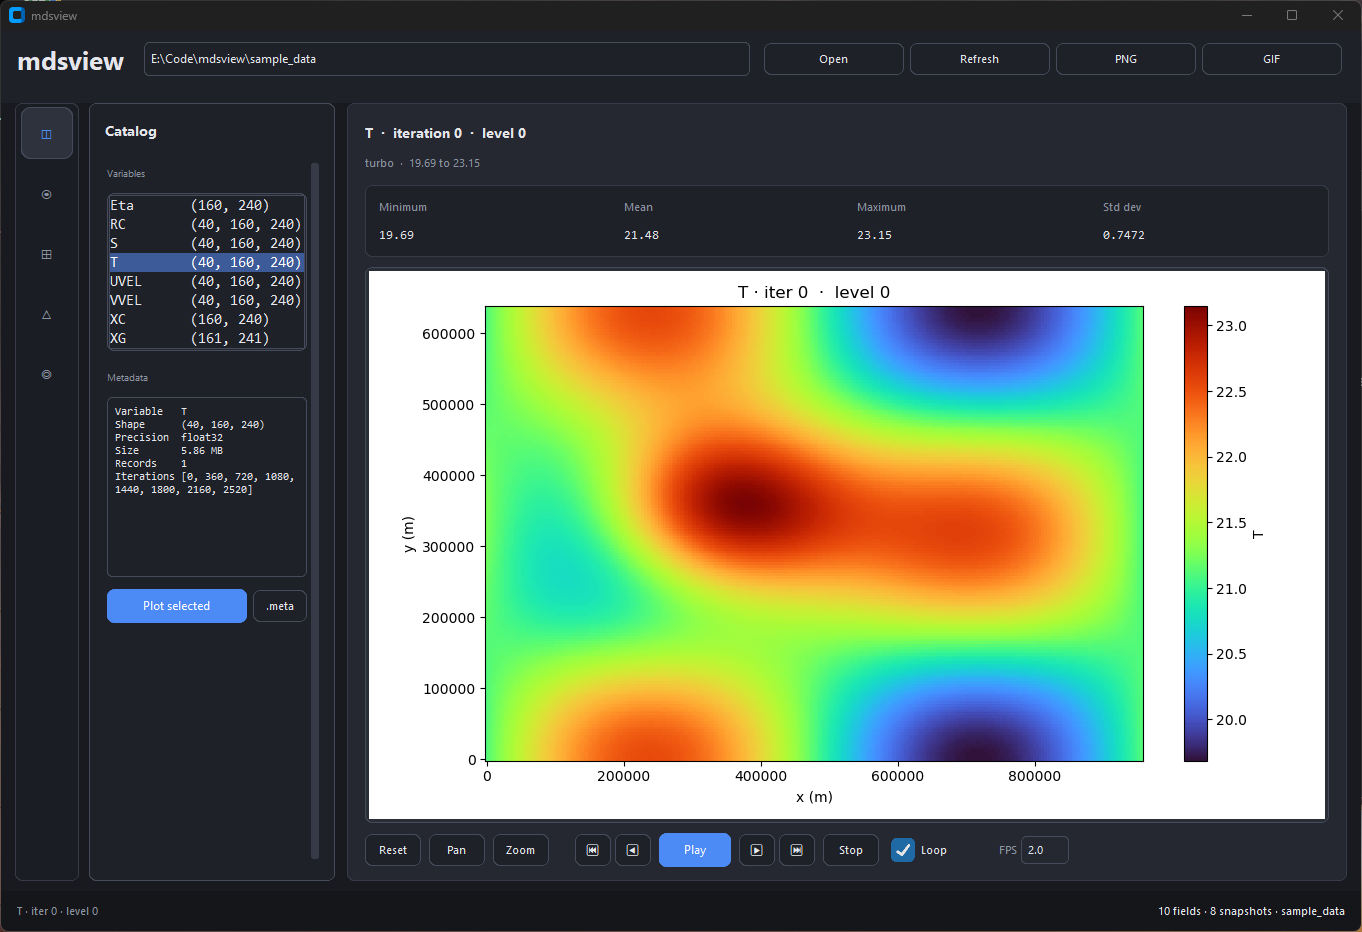The height and width of the screenshot is (932, 1362).
Task: Click the Metadata text box
Action: click(x=207, y=487)
